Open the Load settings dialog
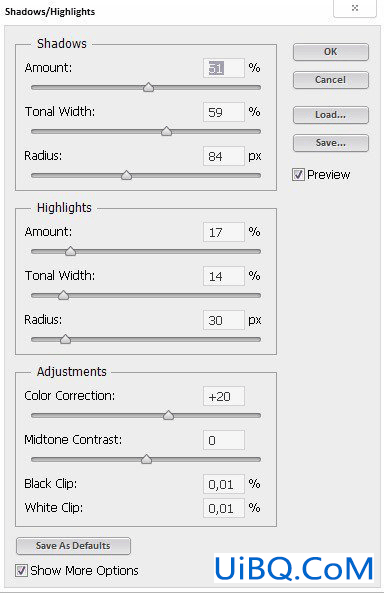 click(331, 115)
